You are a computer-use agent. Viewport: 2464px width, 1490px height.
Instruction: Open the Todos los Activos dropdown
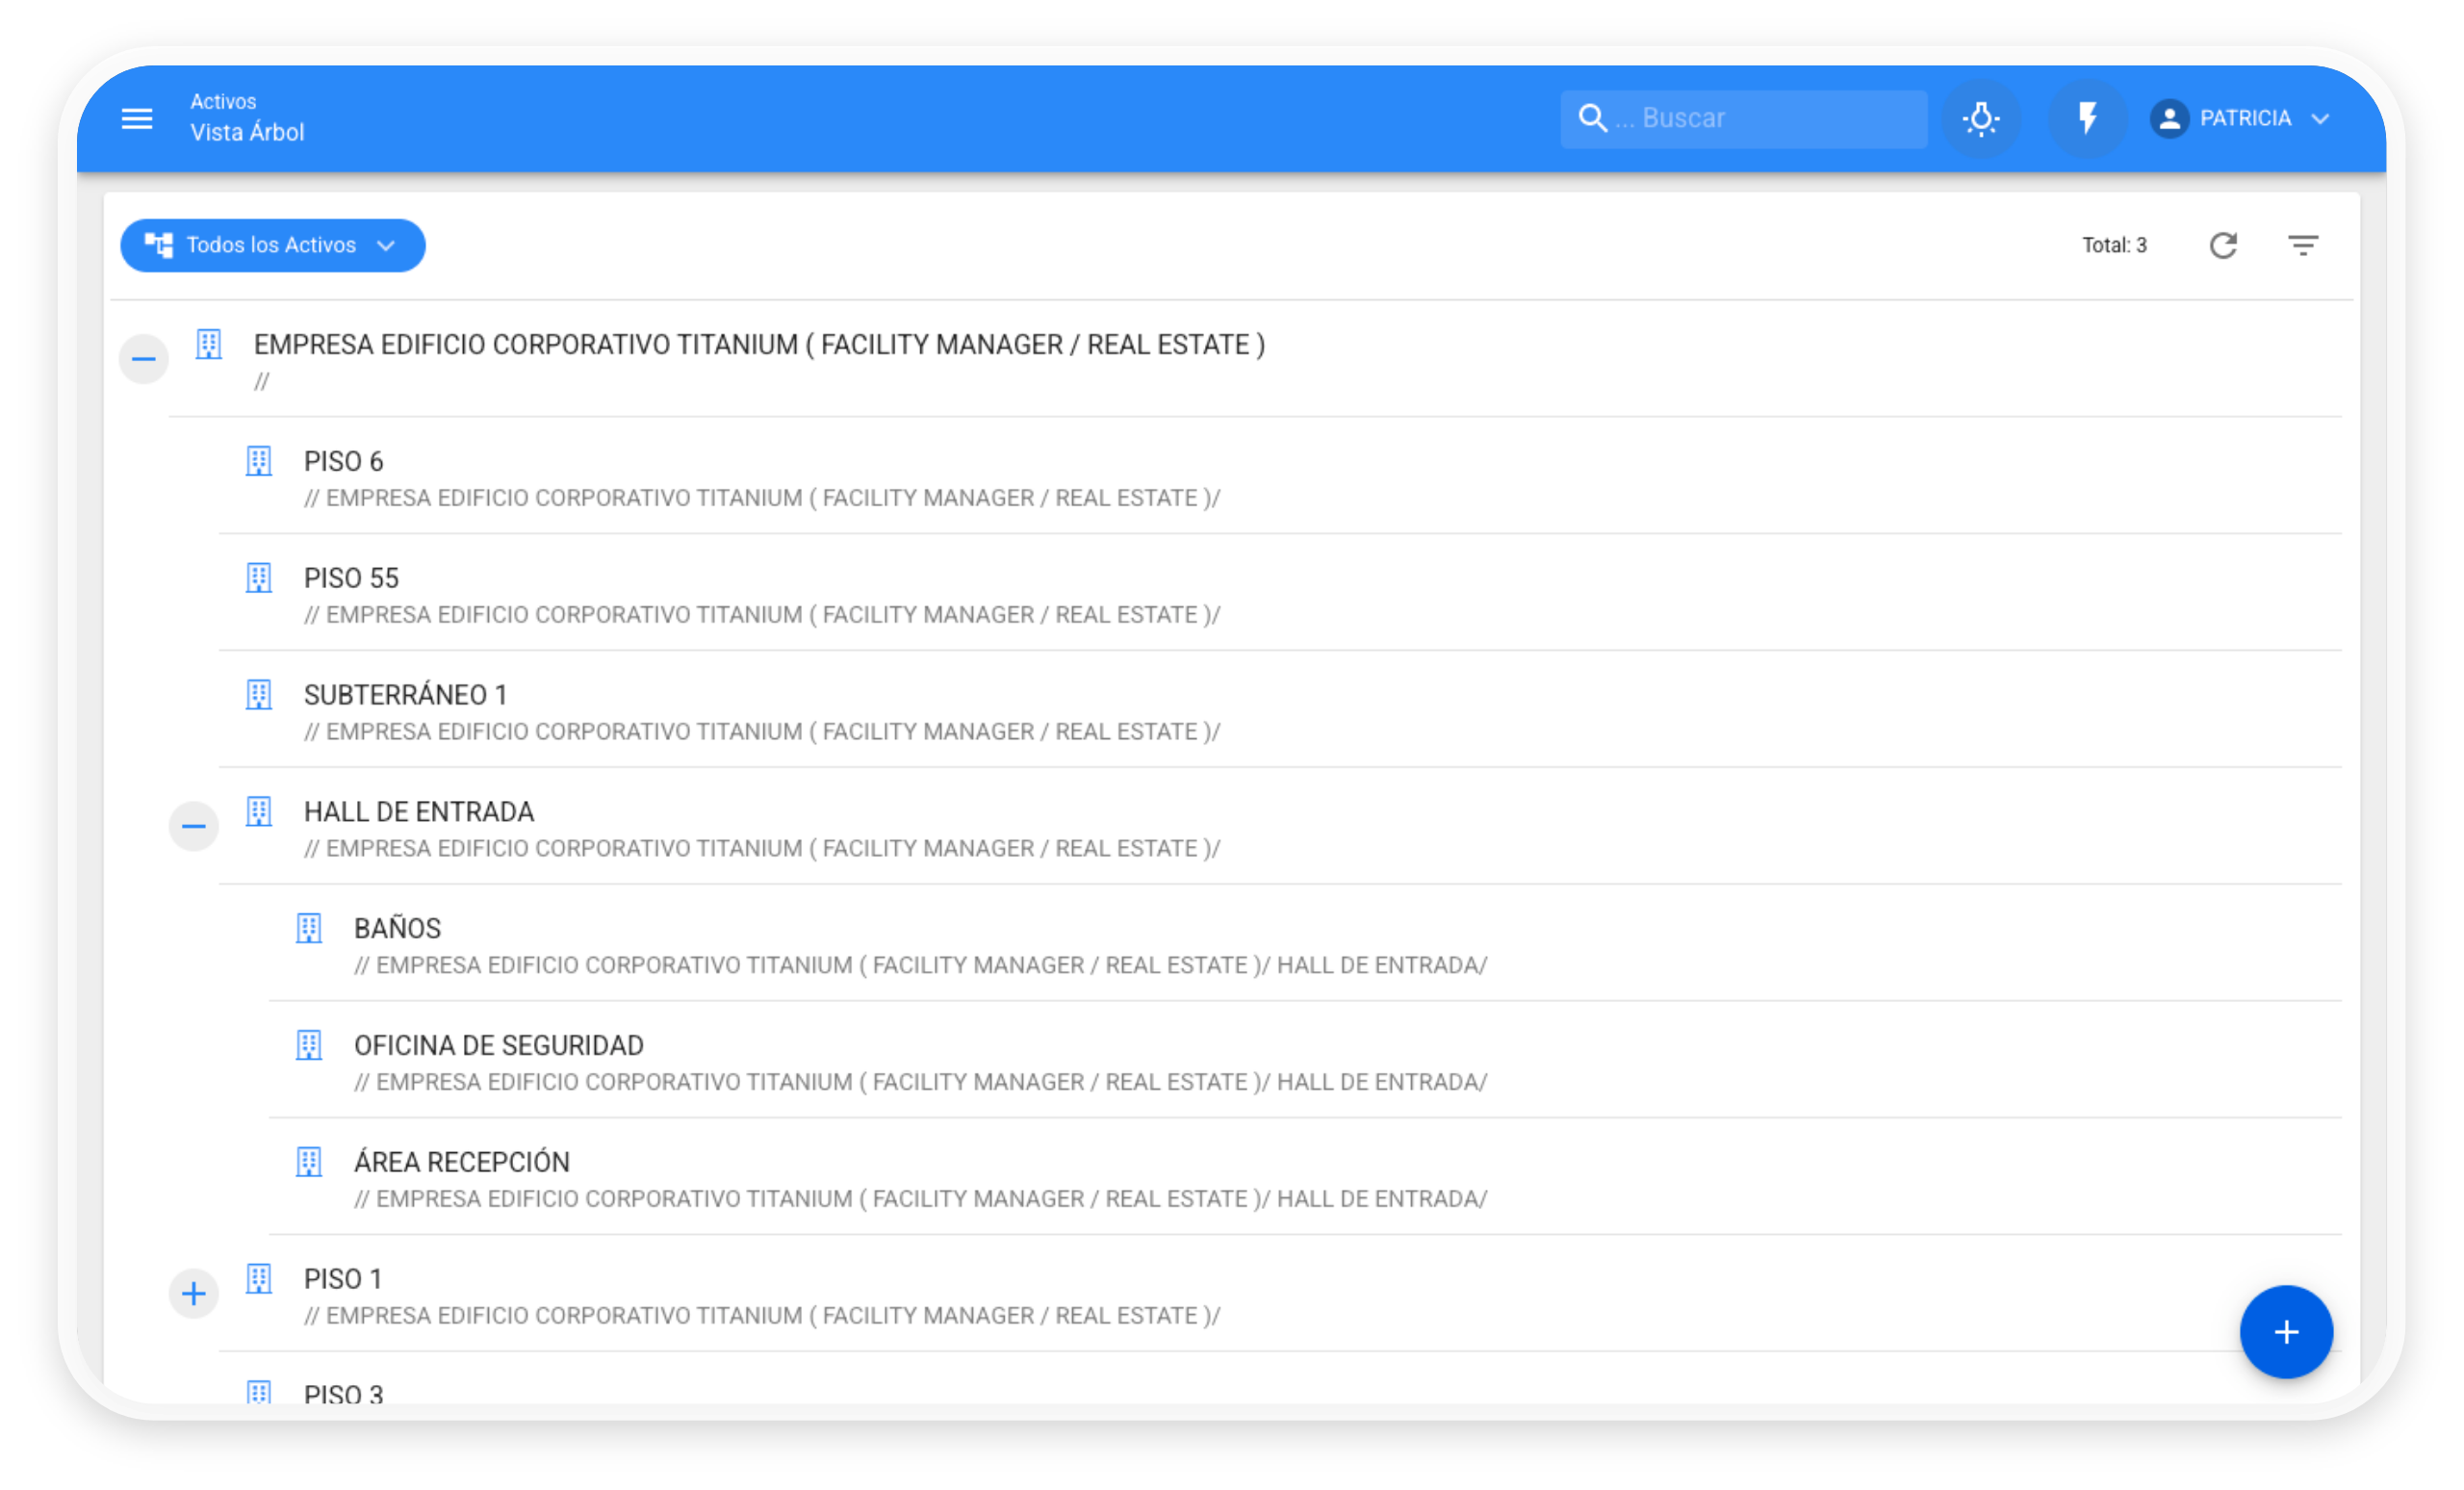click(x=272, y=245)
